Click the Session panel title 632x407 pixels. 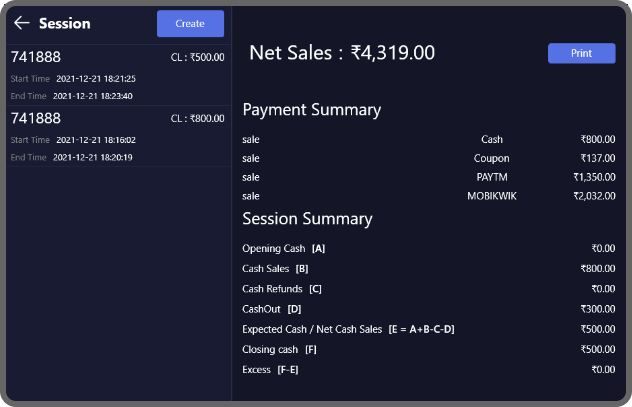65,23
